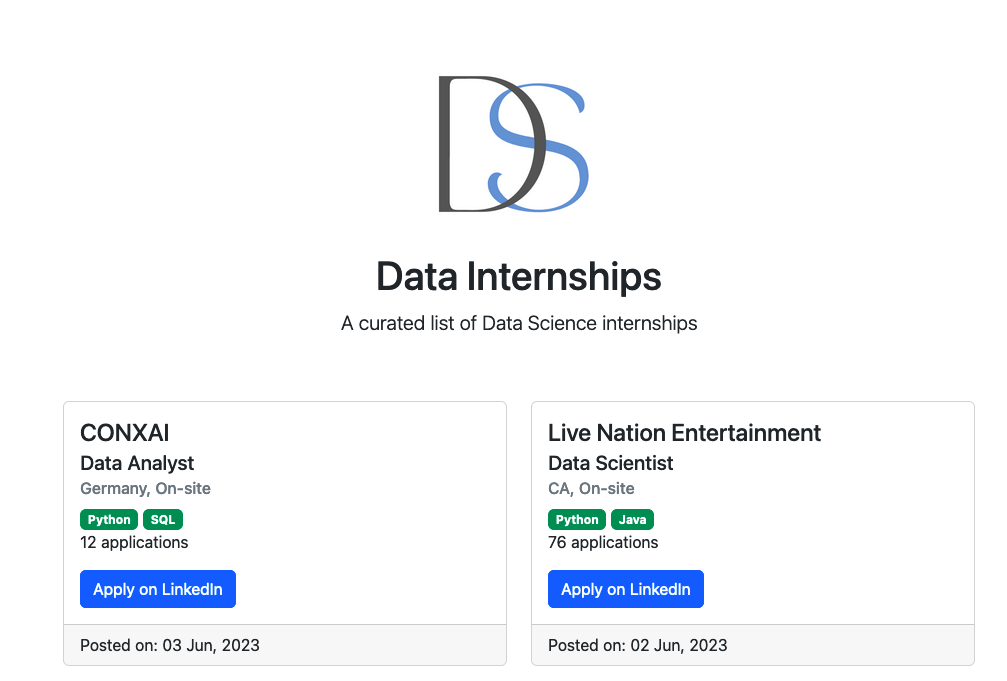Select the SQL tag badge
The height and width of the screenshot is (681, 1007).
tap(163, 519)
